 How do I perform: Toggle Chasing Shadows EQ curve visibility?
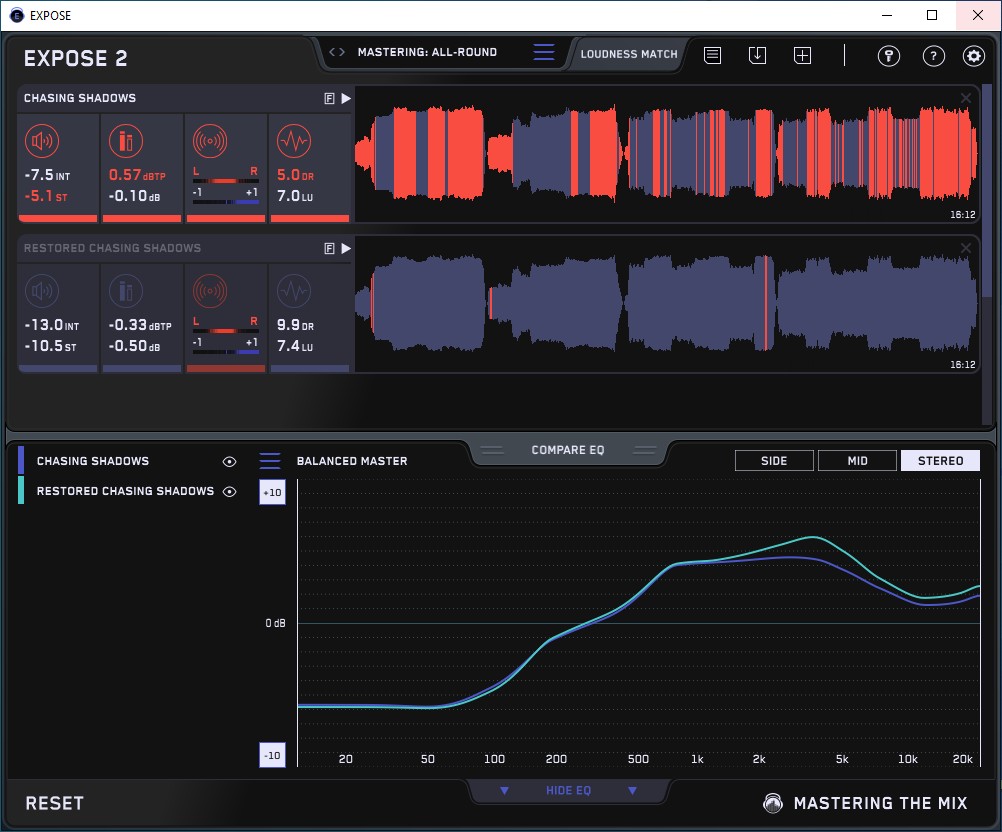pyautogui.click(x=230, y=462)
